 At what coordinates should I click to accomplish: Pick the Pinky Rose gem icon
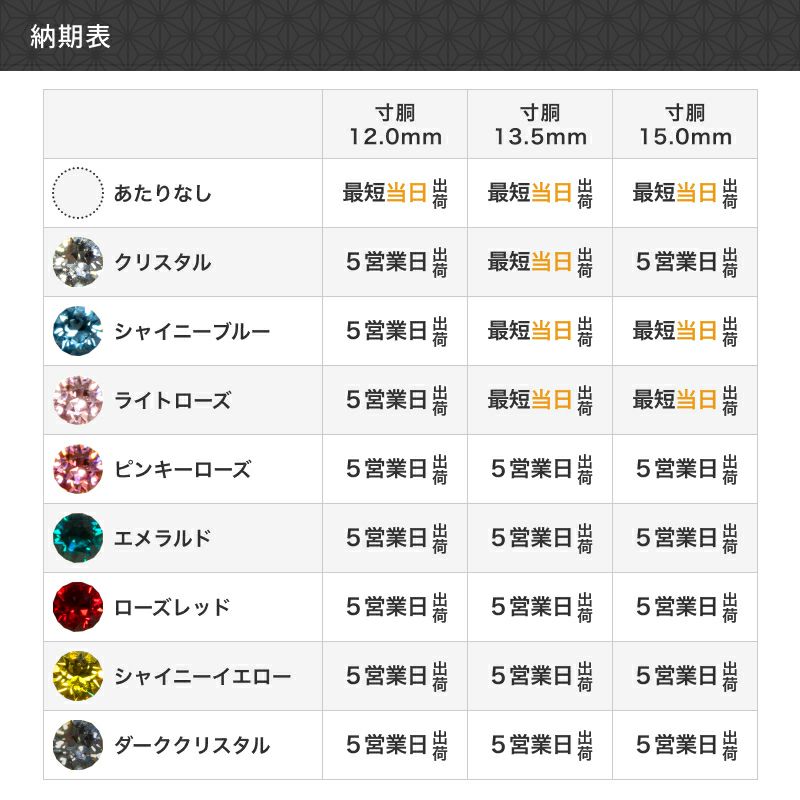(78, 469)
